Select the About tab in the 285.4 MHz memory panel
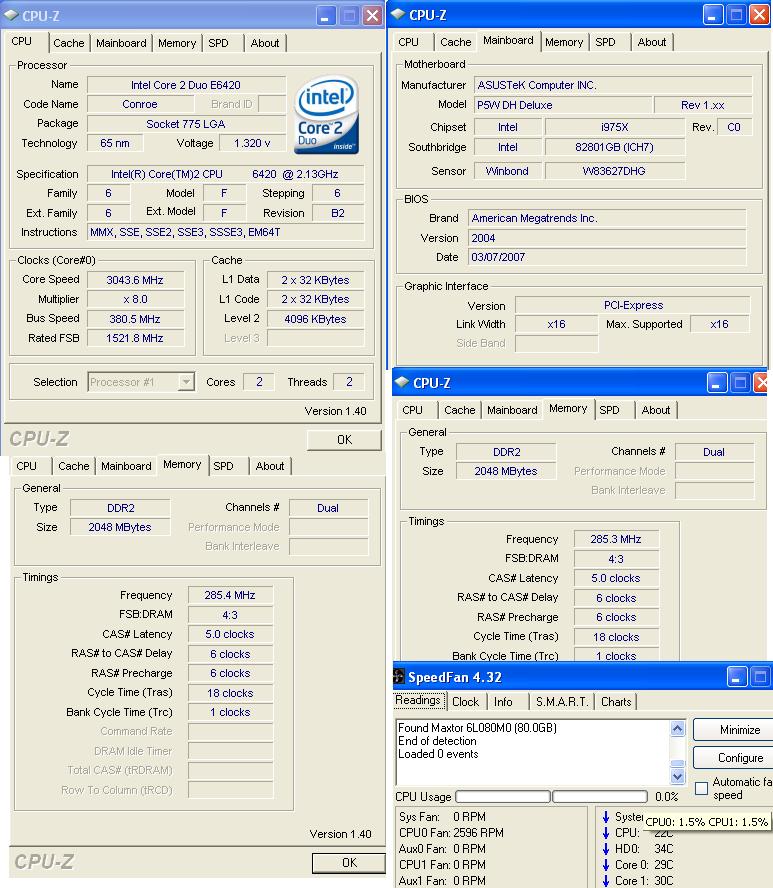 coord(270,466)
